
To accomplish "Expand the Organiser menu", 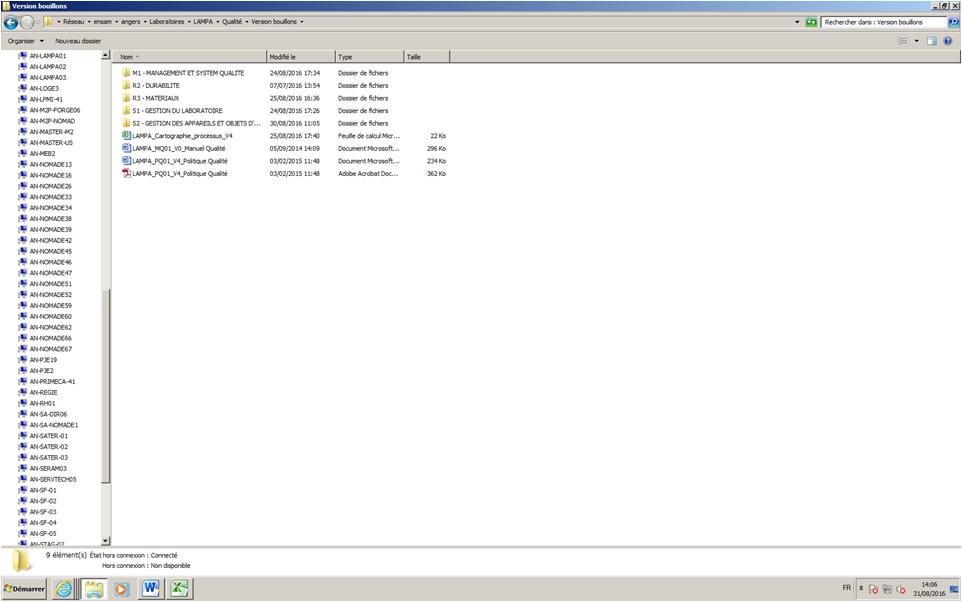I will click(x=25, y=41).
